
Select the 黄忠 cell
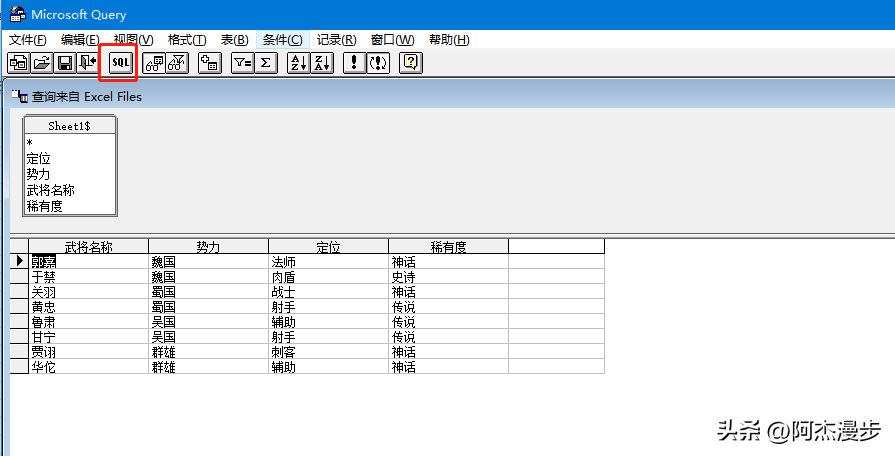[x=88, y=306]
